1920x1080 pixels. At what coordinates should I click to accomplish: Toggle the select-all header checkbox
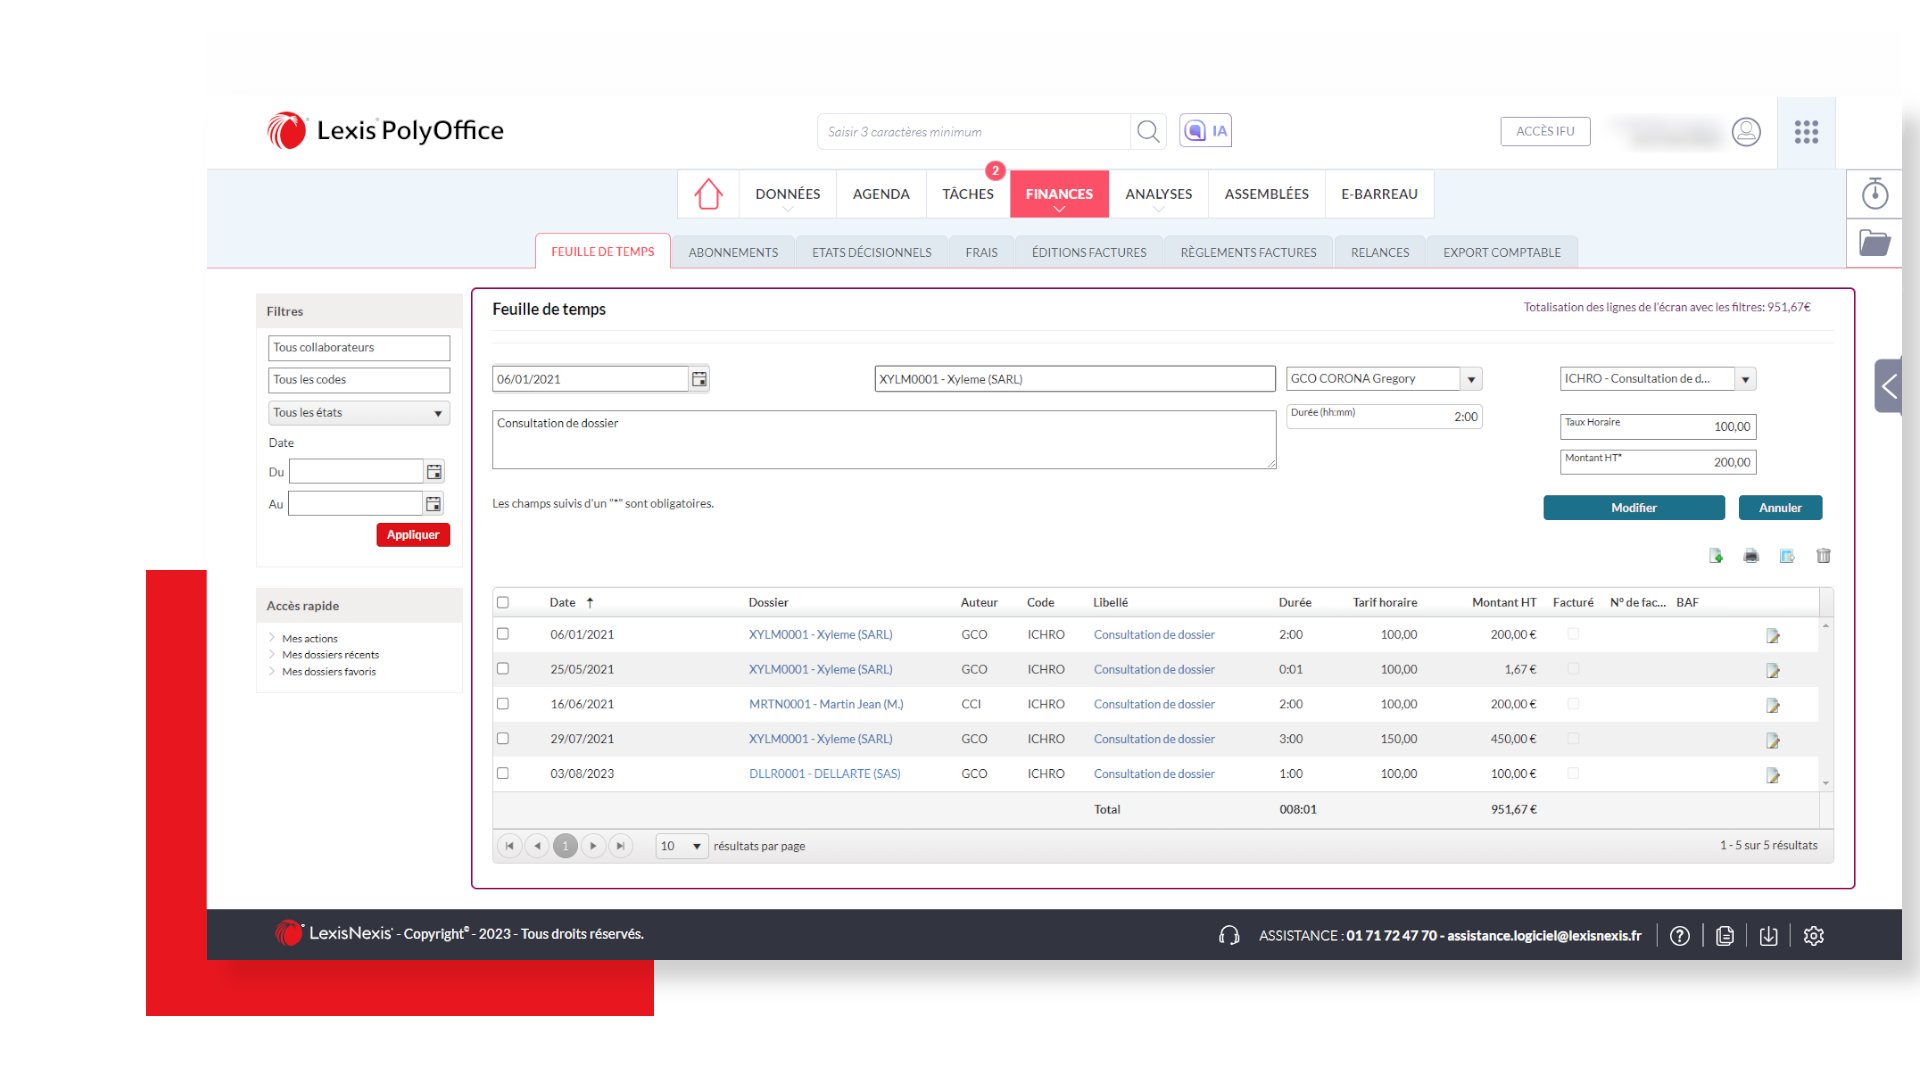pyautogui.click(x=503, y=602)
